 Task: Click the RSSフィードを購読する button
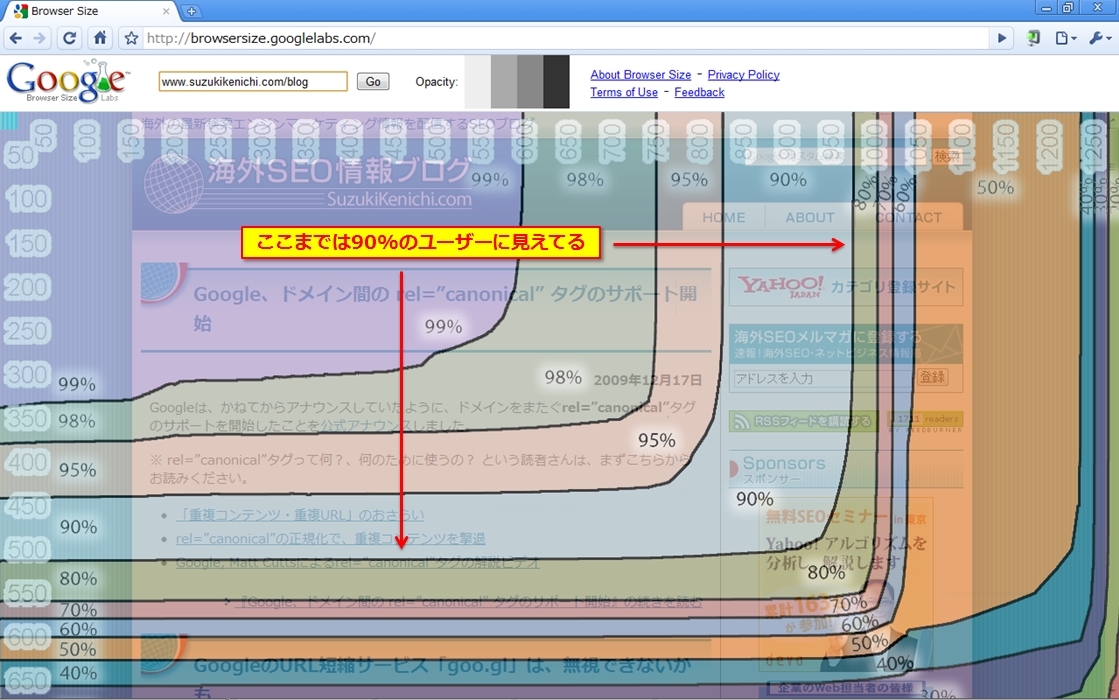click(x=804, y=422)
